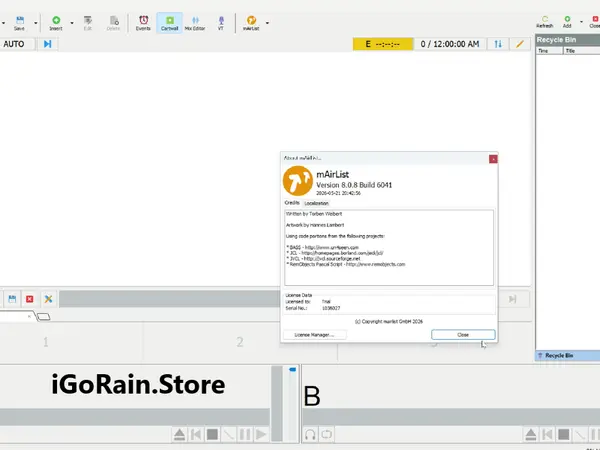This screenshot has height=450, width=600.
Task: Click the Previous button on player A
Action: [196, 434]
